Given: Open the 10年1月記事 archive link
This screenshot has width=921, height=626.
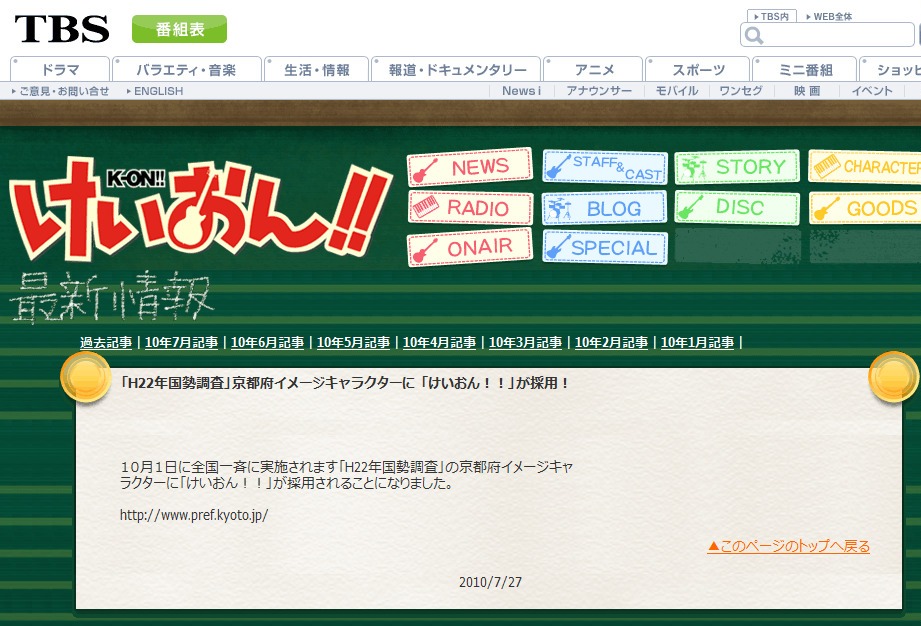Looking at the screenshot, I should (697, 342).
